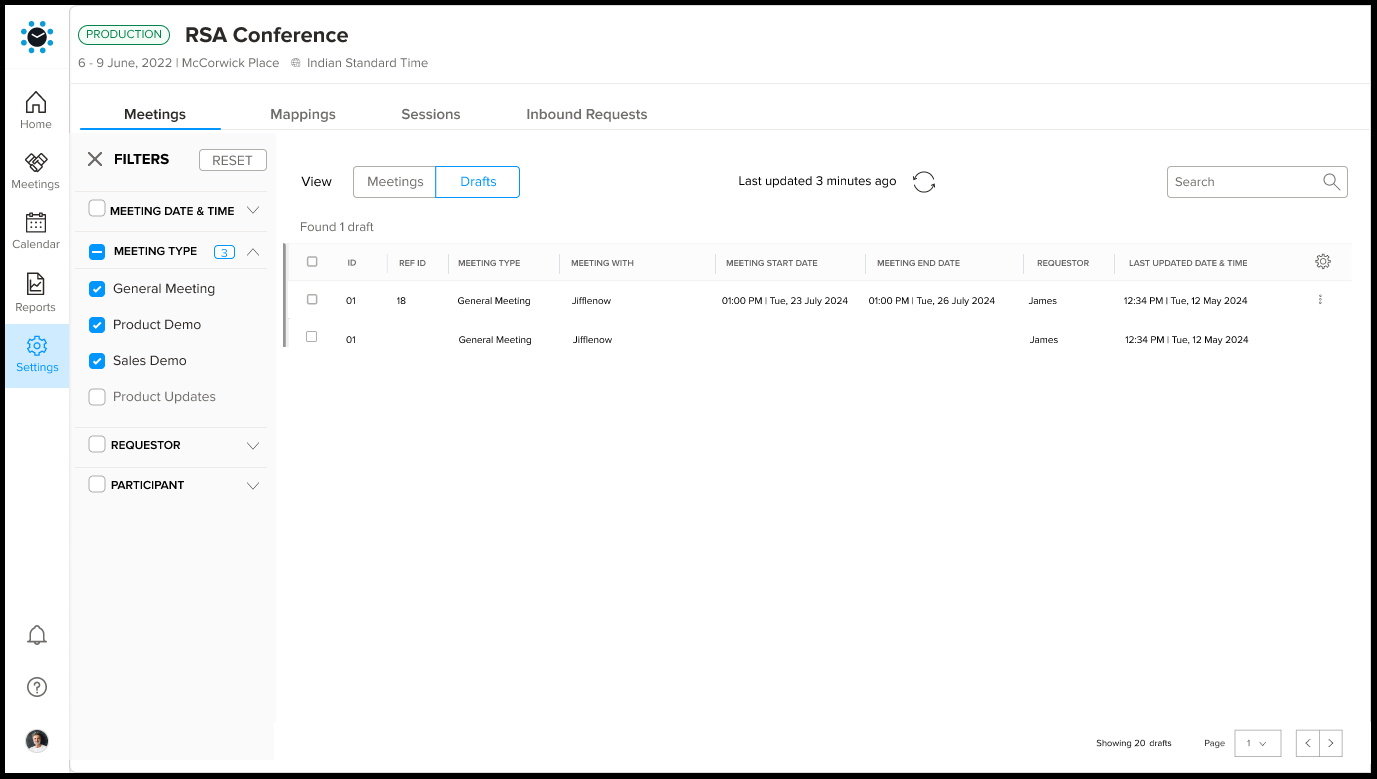Toggle the Meeting Type filter checkbox
The width and height of the screenshot is (1377, 779).
coord(97,252)
